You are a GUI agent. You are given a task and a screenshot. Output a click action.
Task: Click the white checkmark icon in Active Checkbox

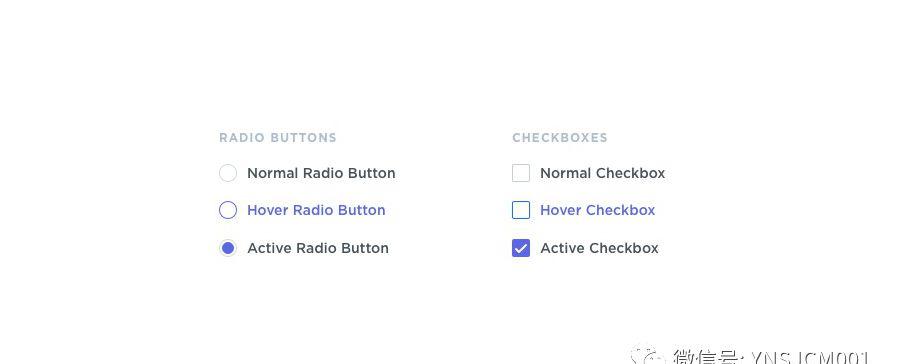click(x=521, y=248)
